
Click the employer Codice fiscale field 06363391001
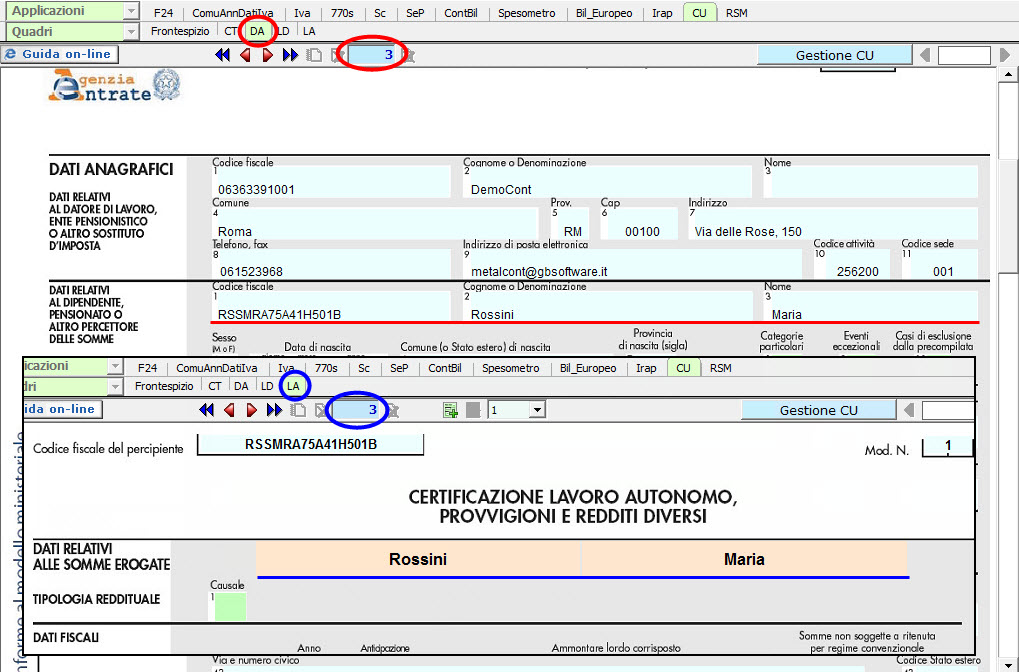pyautogui.click(x=331, y=182)
